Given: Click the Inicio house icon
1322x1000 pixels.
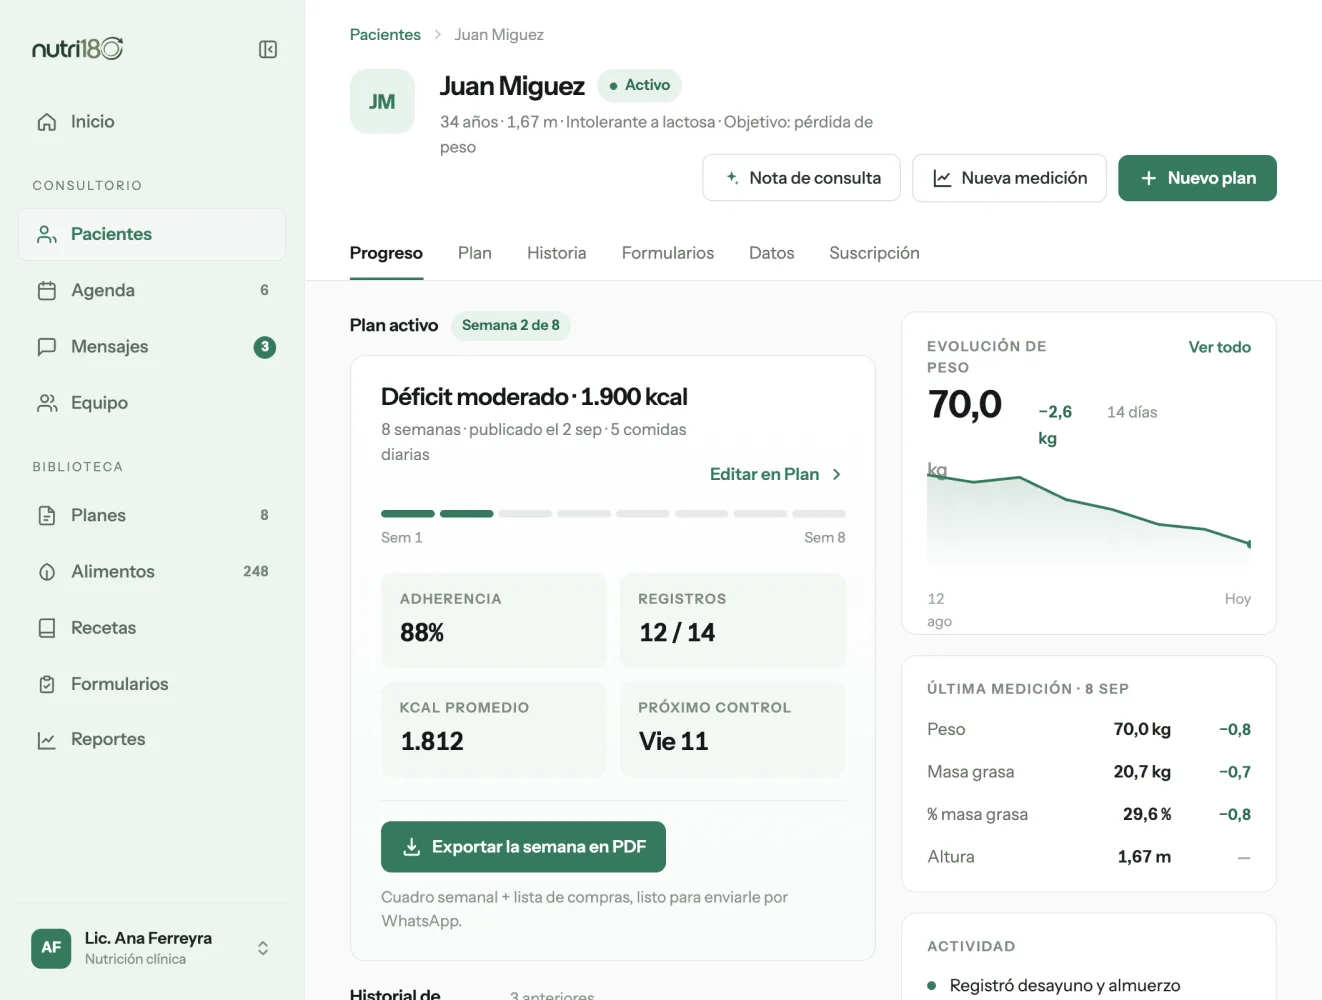Looking at the screenshot, I should coord(47,122).
